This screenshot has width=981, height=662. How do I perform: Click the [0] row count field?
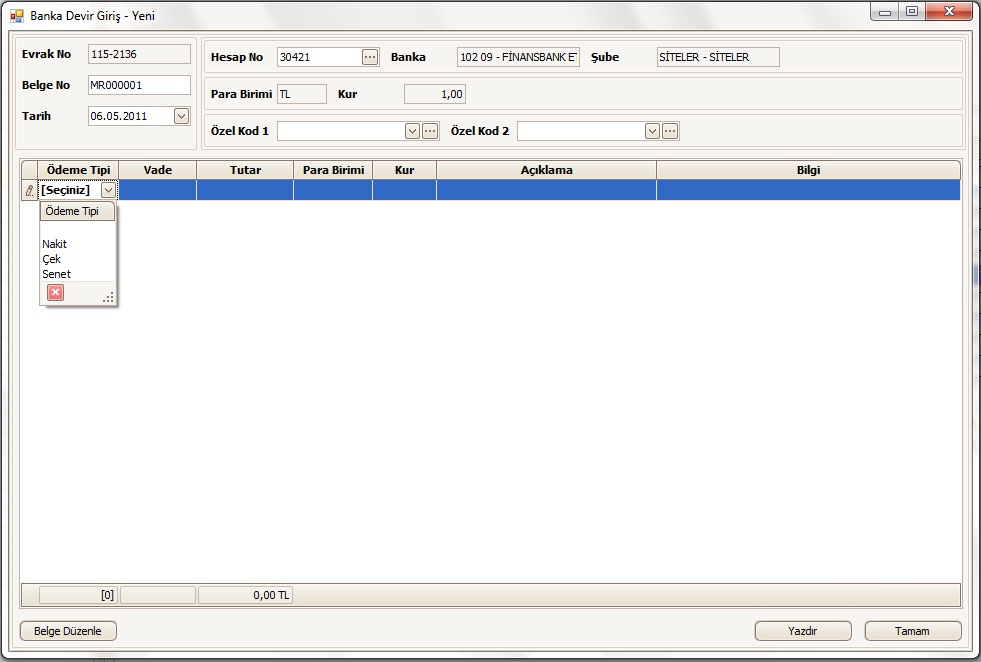[x=78, y=595]
